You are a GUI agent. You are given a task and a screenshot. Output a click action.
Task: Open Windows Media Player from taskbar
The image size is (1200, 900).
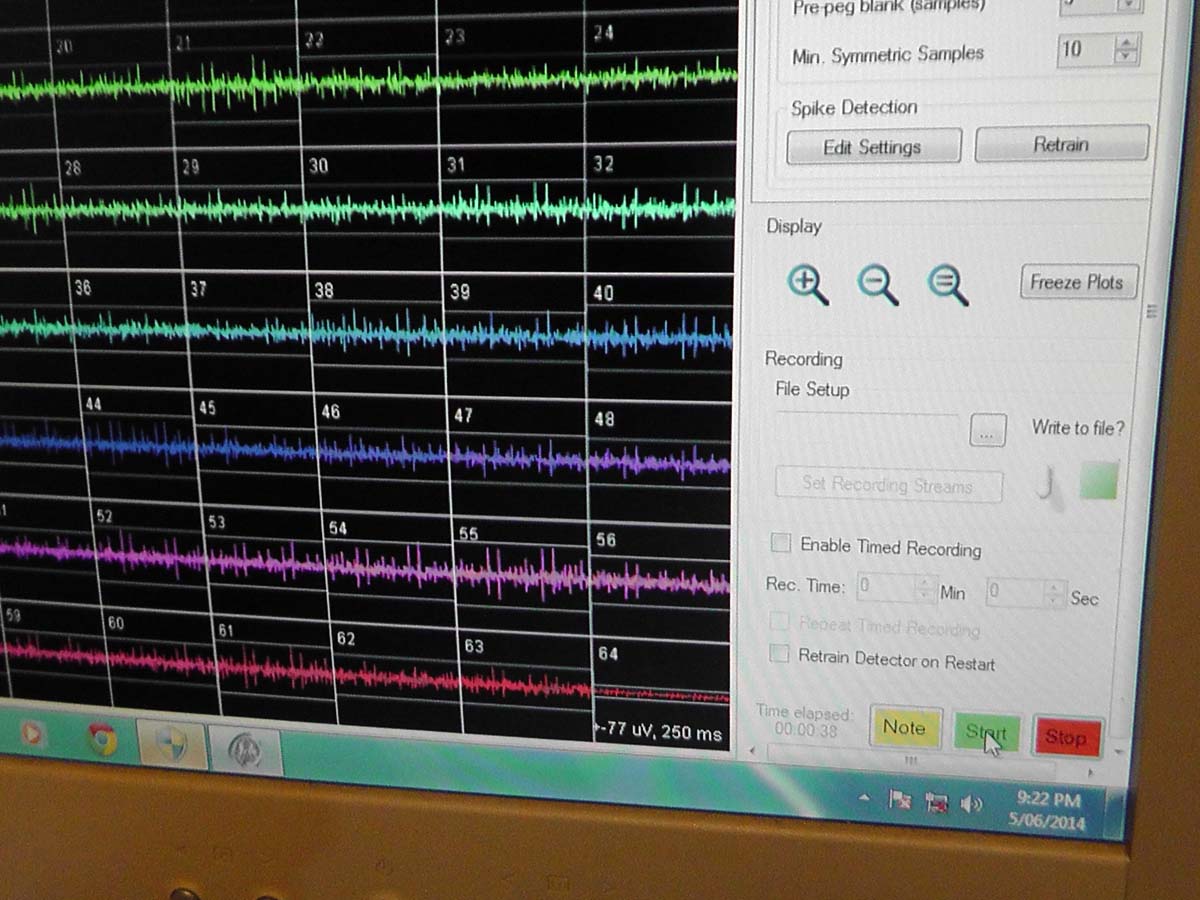coord(33,734)
